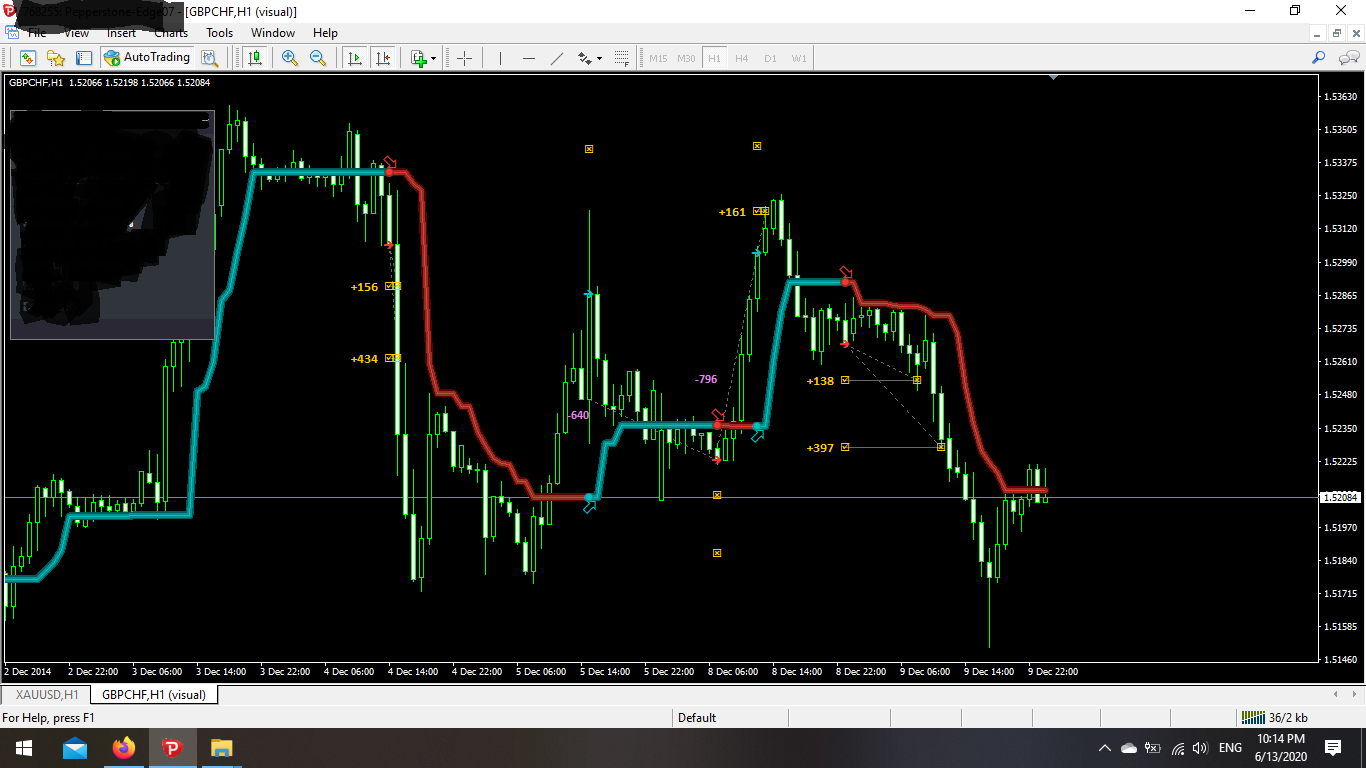Switch chart to candlesticks icon
This screenshot has height=768, width=1366.
click(256, 58)
